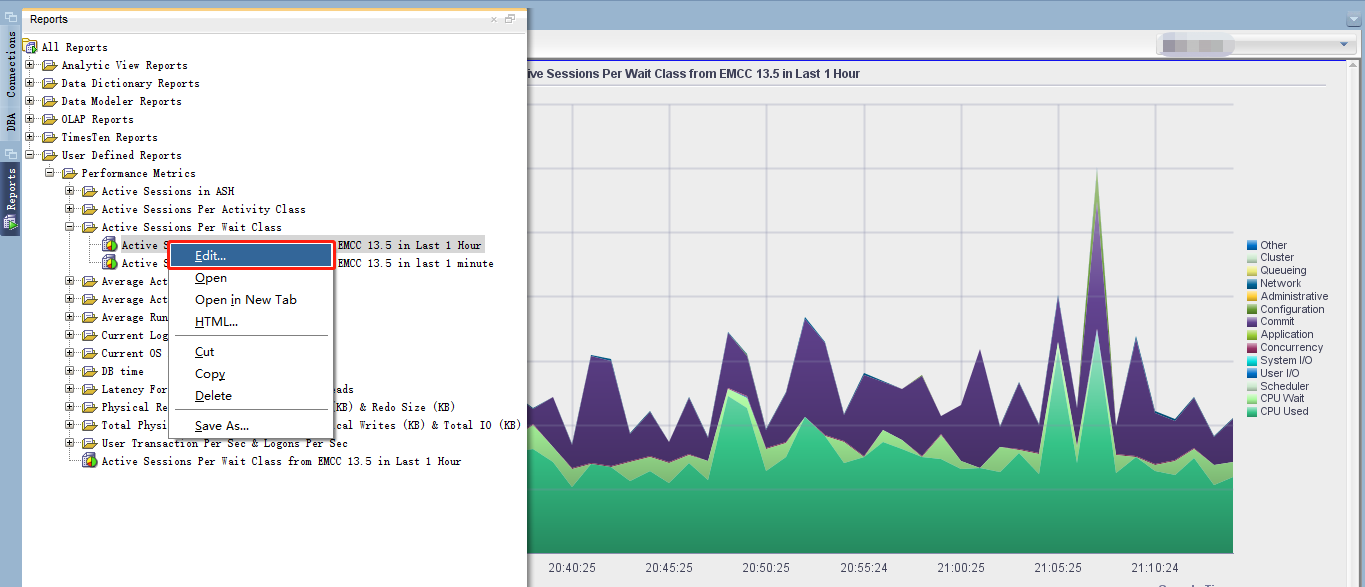
Task: Click the 'Reports' panel title
Action: (49, 19)
